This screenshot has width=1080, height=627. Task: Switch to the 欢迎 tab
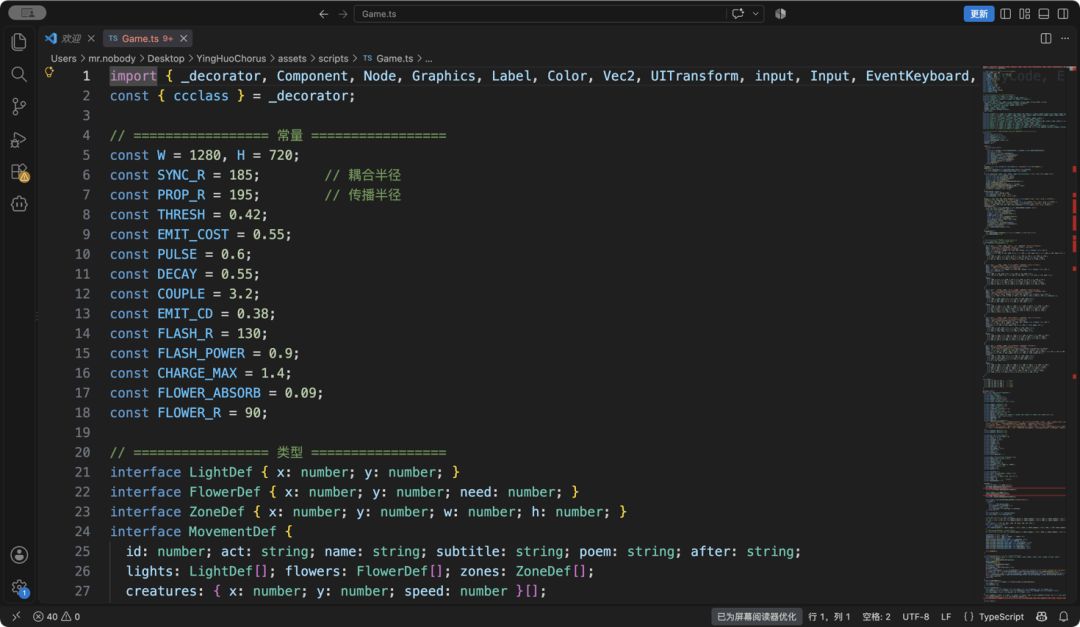(x=71, y=39)
